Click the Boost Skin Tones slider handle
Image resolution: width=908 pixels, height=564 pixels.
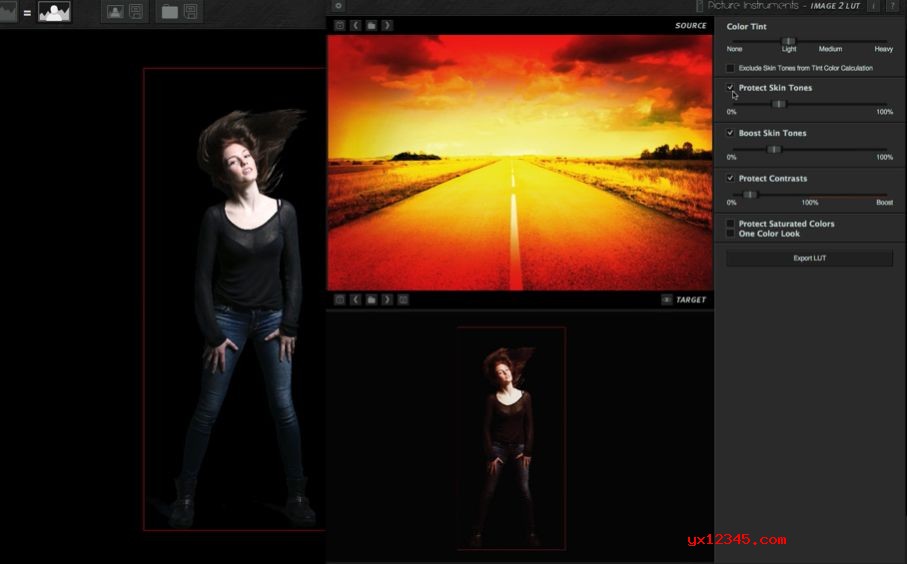774,149
